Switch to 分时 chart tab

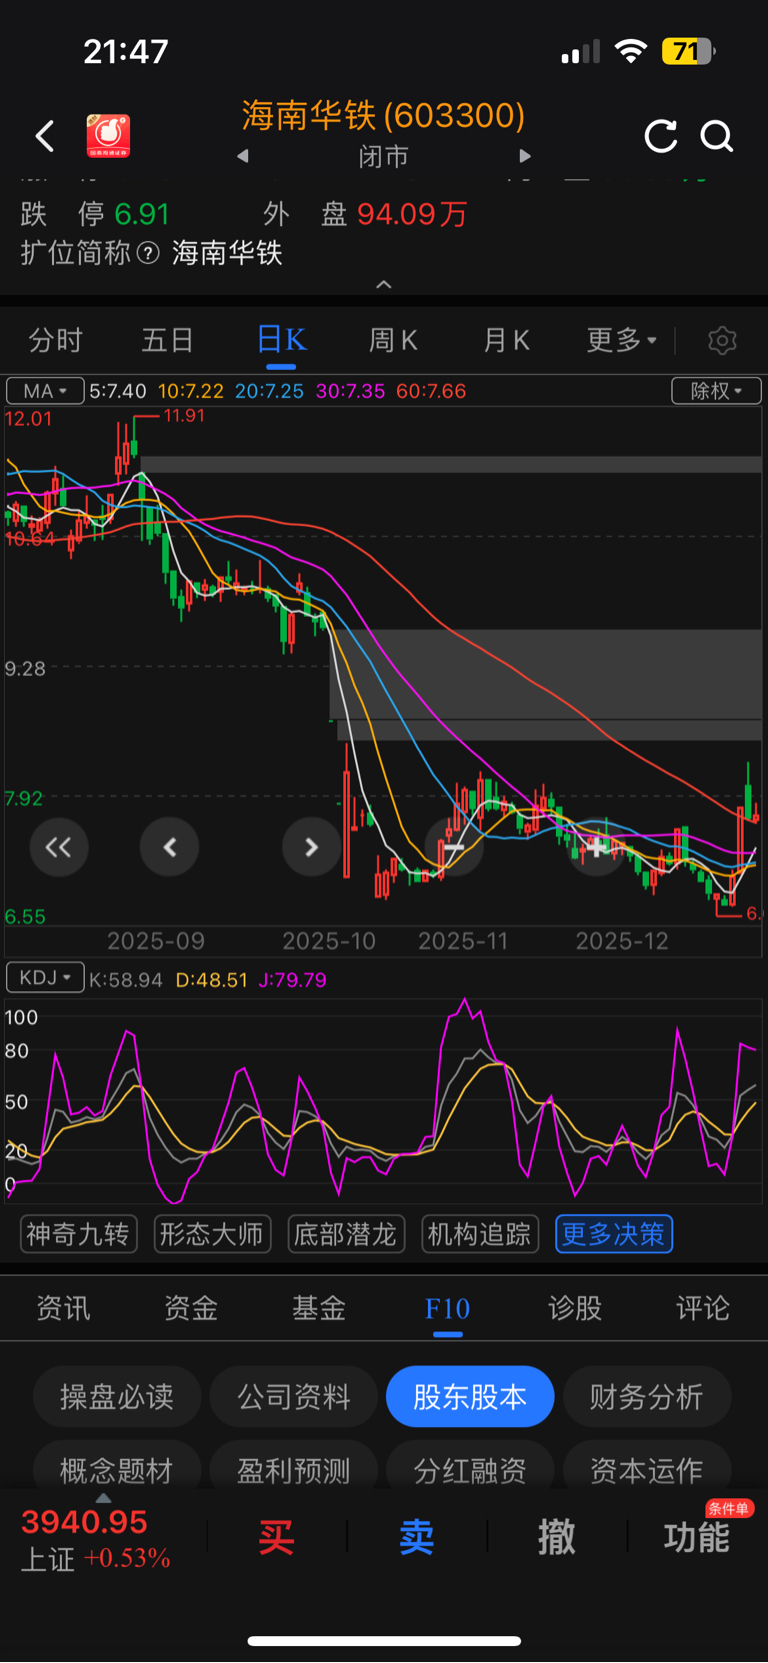pyautogui.click(x=55, y=341)
